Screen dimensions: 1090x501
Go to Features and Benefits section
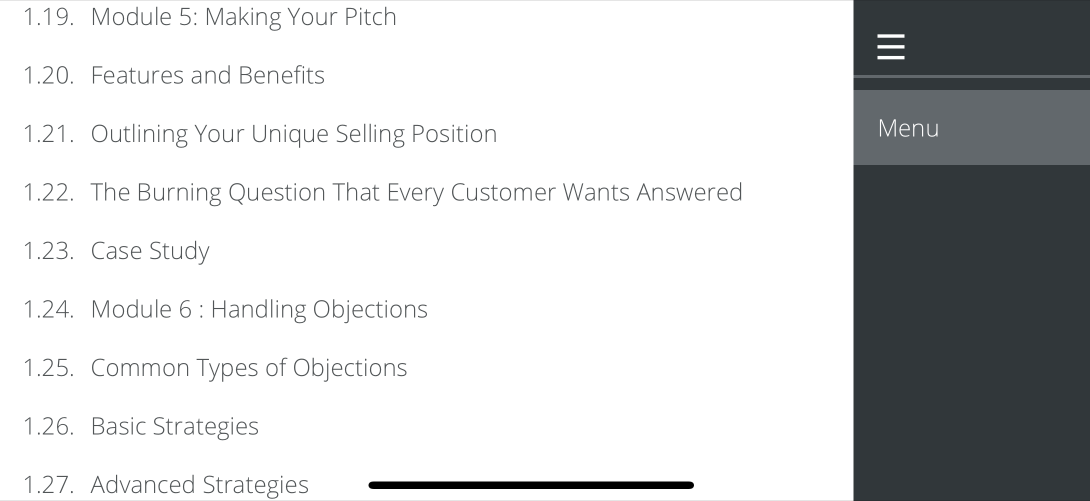click(x=207, y=75)
